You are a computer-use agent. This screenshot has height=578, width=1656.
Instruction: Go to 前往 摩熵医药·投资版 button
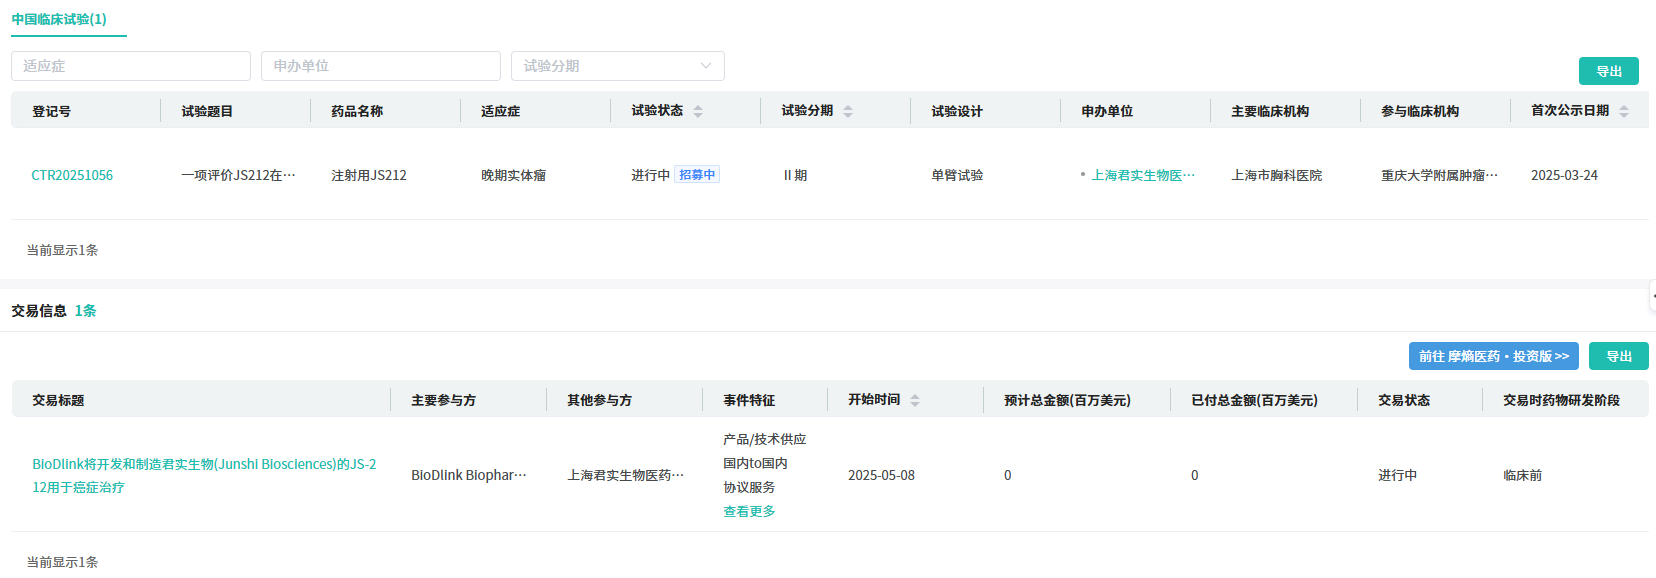pos(1493,356)
